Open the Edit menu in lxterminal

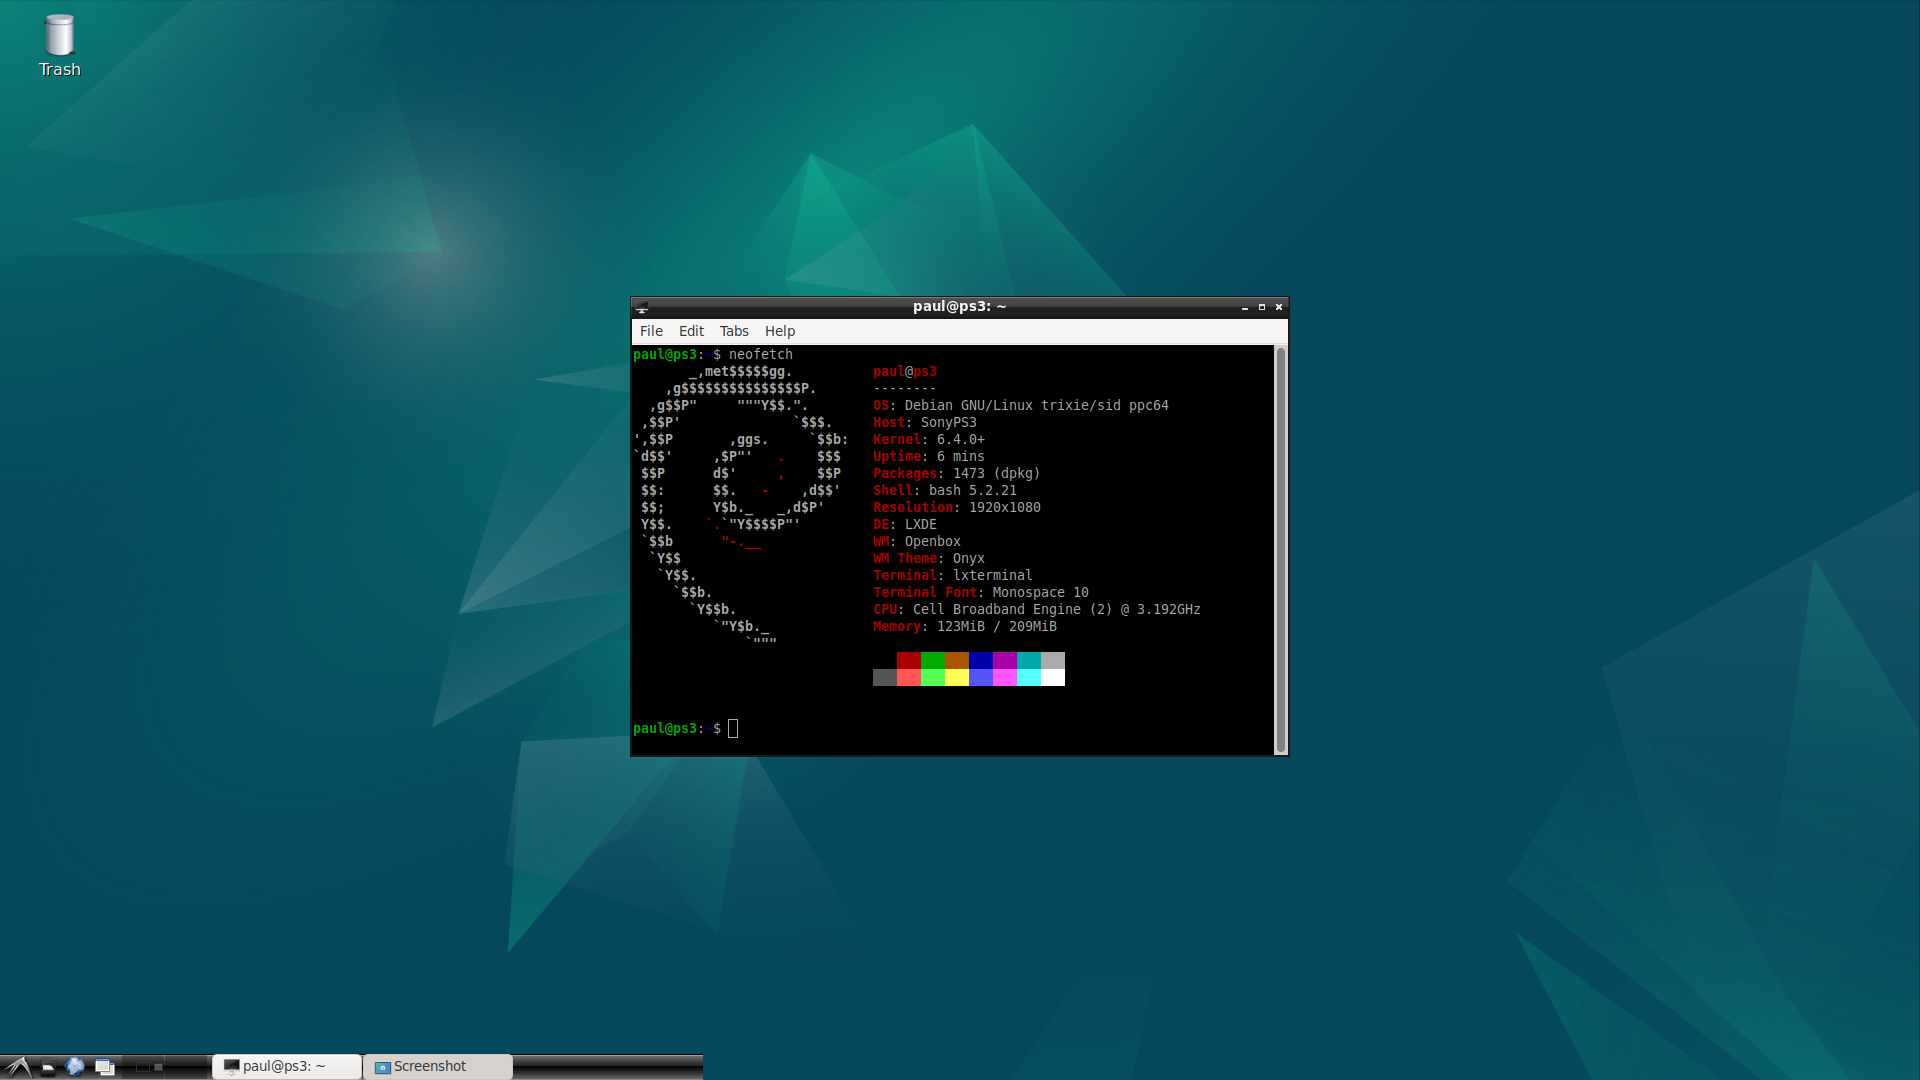point(691,331)
